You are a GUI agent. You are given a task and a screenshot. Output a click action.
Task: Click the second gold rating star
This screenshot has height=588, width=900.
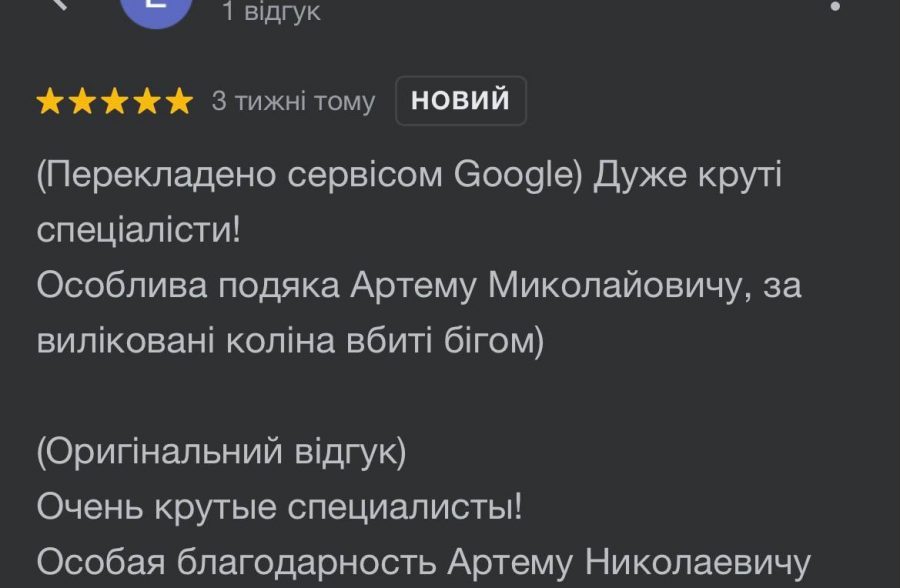[x=82, y=101]
